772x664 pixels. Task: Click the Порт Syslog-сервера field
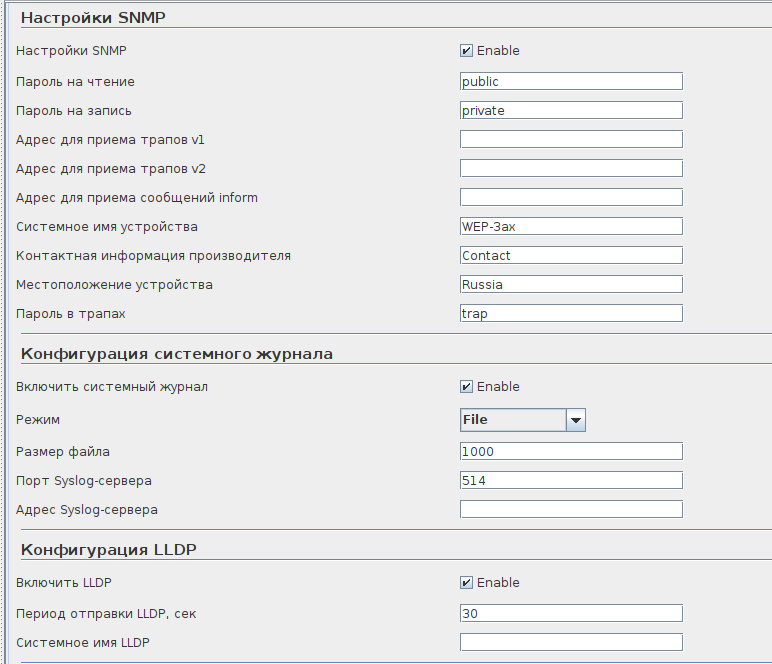click(571, 480)
